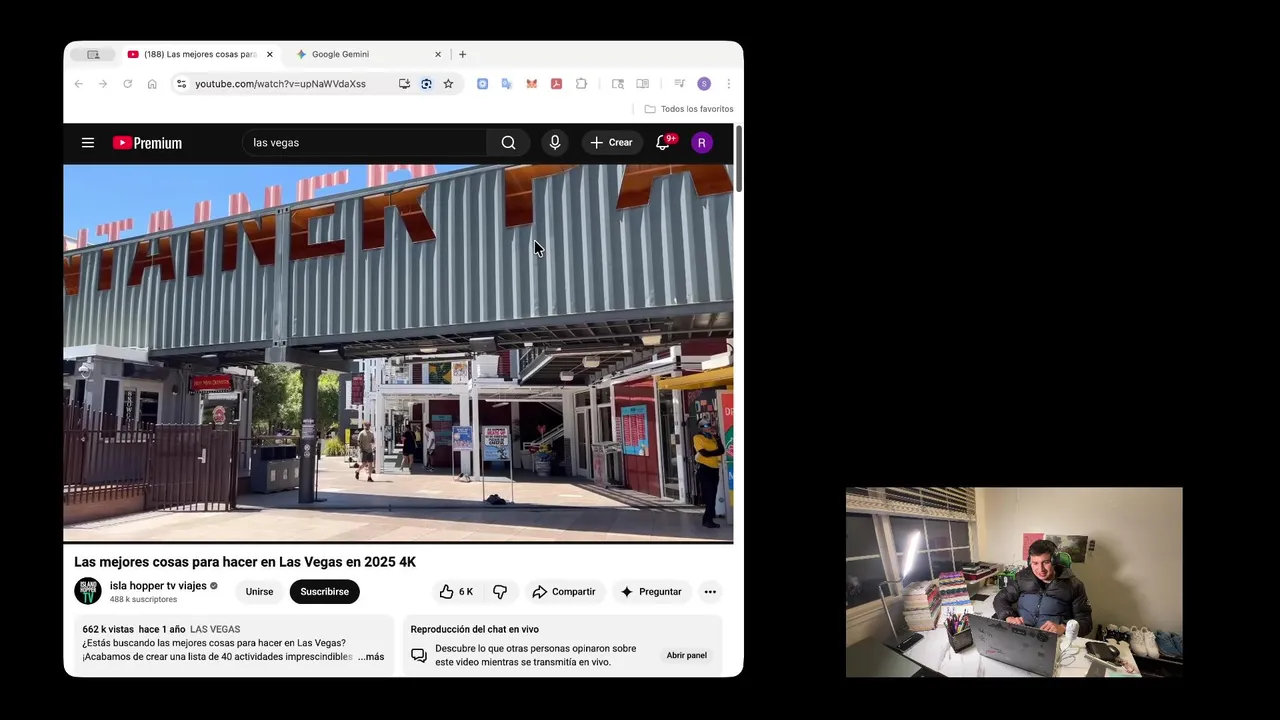Screen dimensions: 1280x720
Task: Close the YouTube tab
Action: (269, 54)
